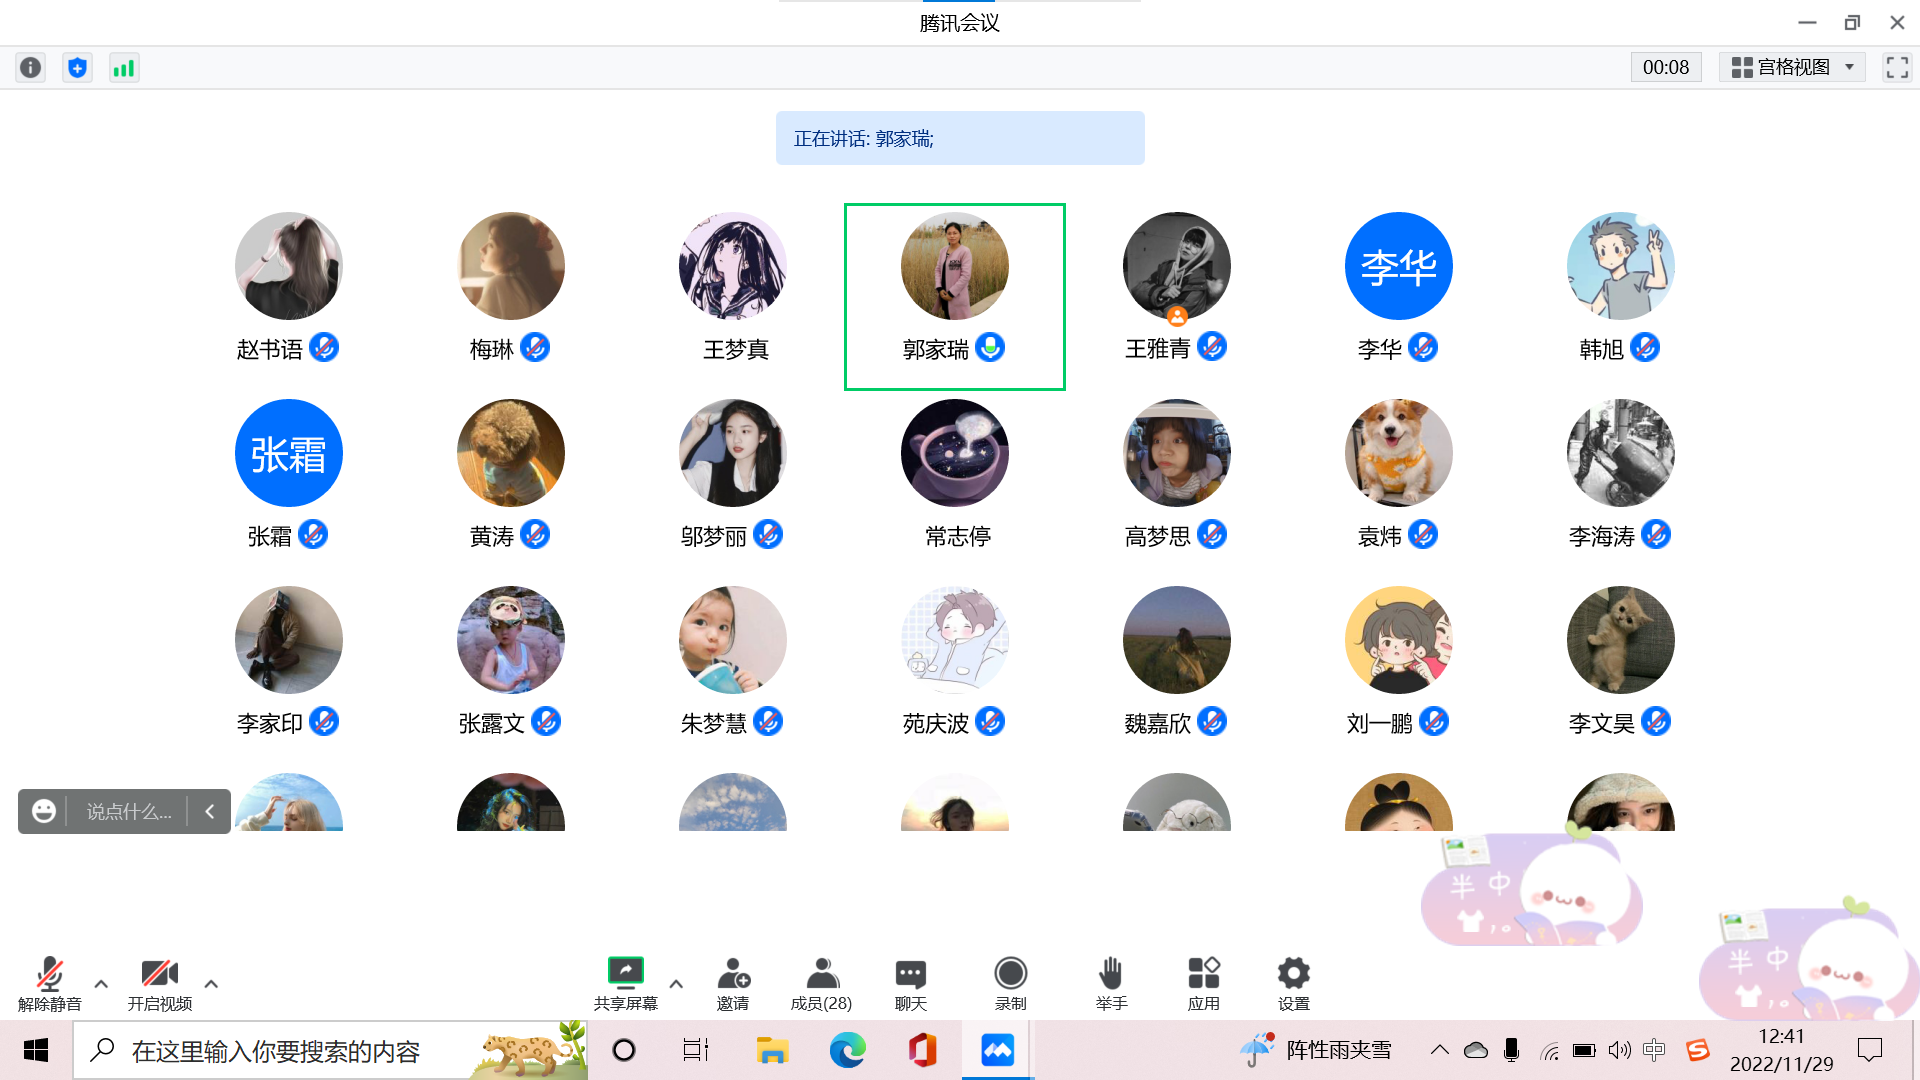Click the Share Screen (共享屏幕) icon
The image size is (1920, 1080).
click(625, 973)
